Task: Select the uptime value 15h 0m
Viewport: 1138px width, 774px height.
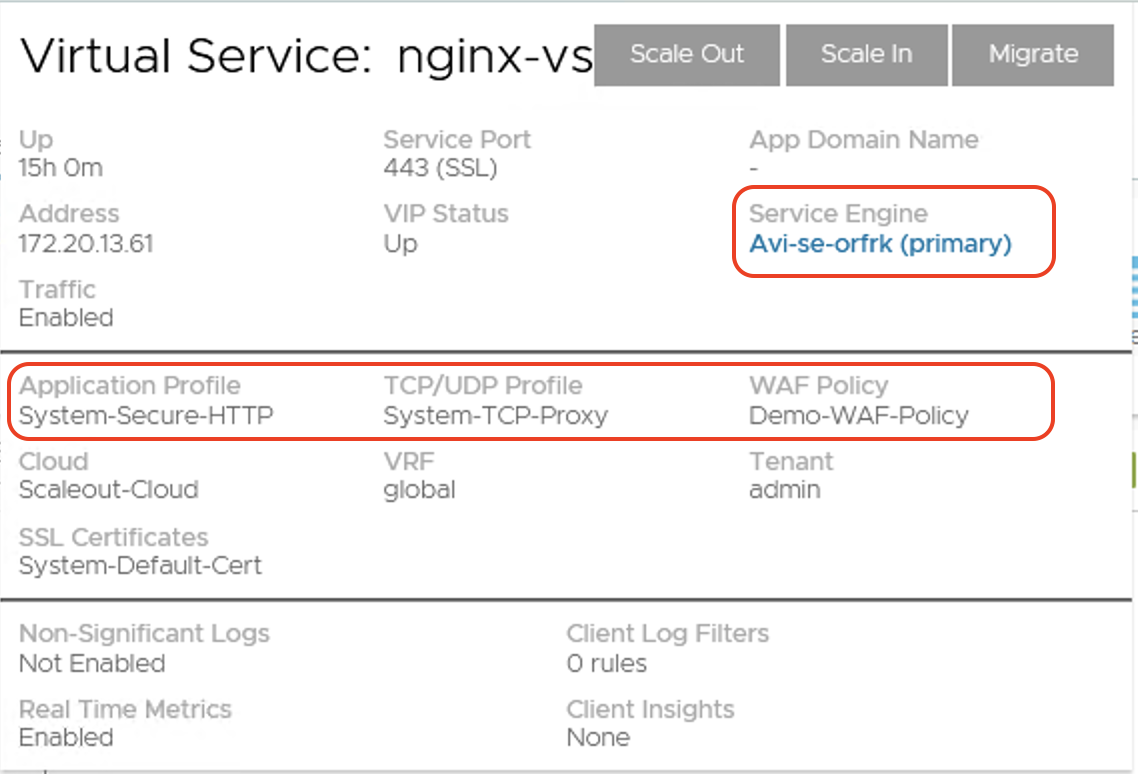Action: [61, 168]
